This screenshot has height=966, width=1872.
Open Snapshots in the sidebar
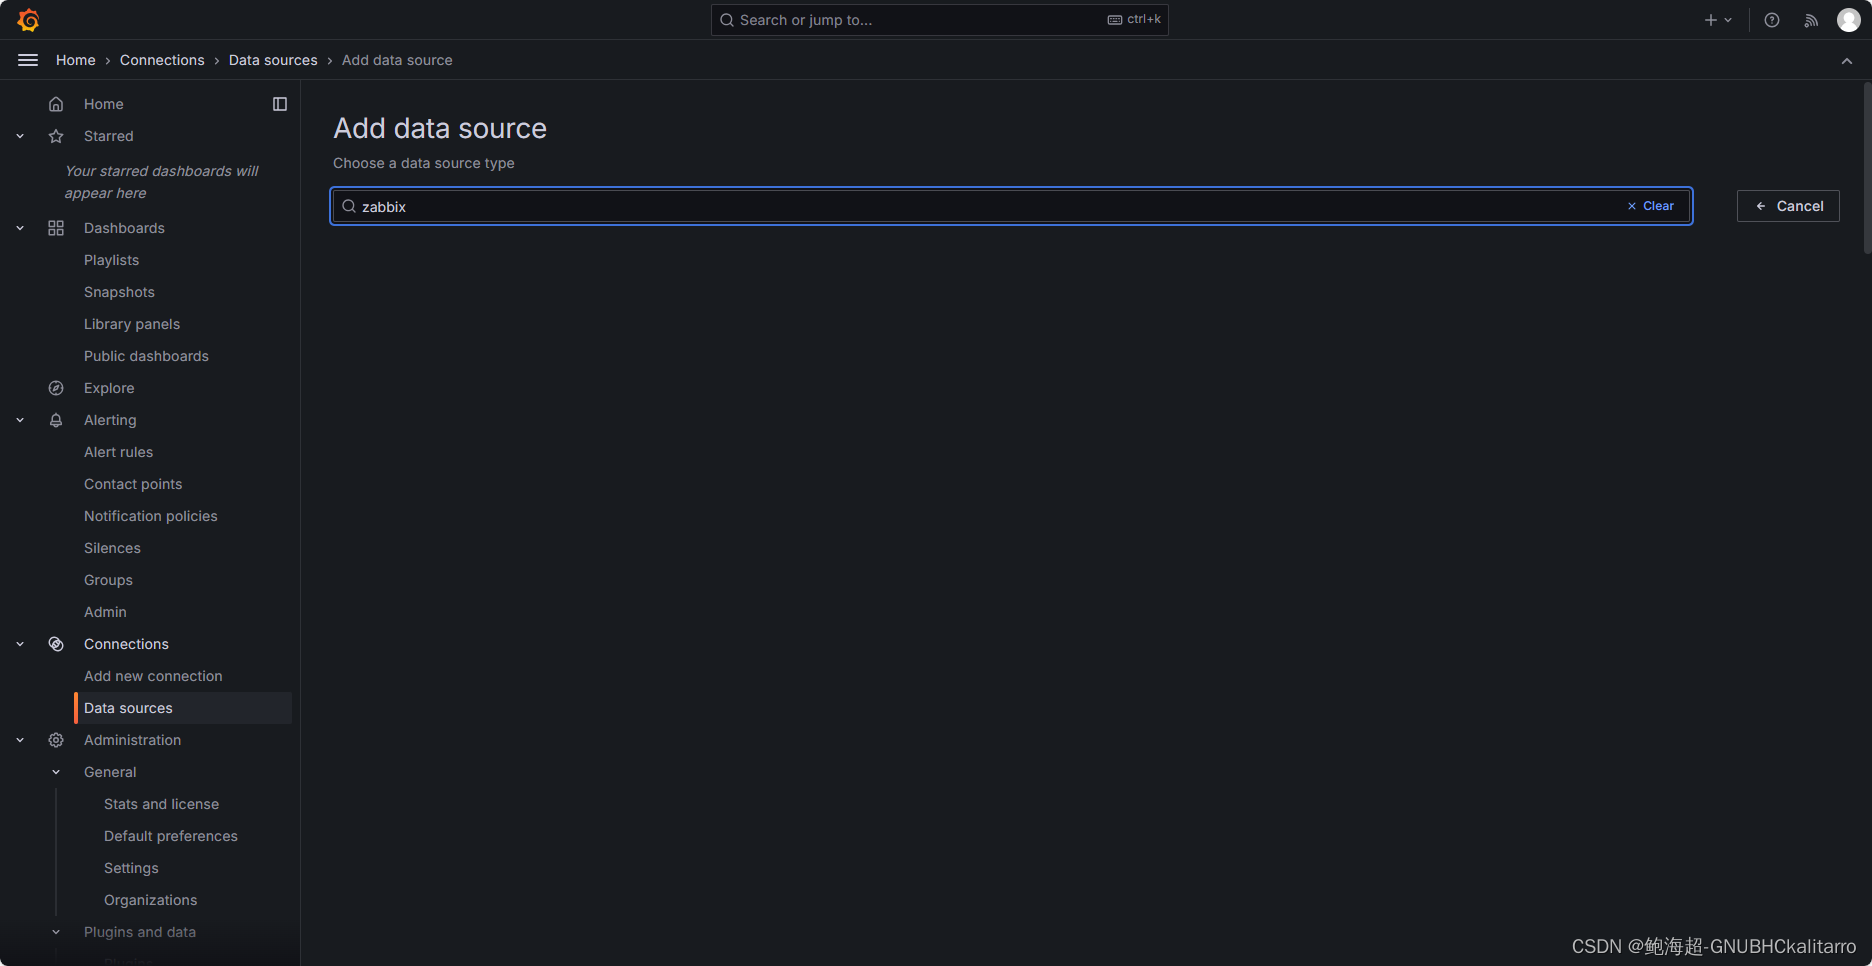119,292
